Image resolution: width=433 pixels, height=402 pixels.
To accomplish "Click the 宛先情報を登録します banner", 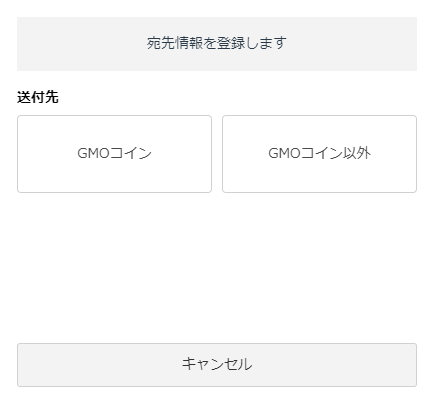I will click(217, 44).
